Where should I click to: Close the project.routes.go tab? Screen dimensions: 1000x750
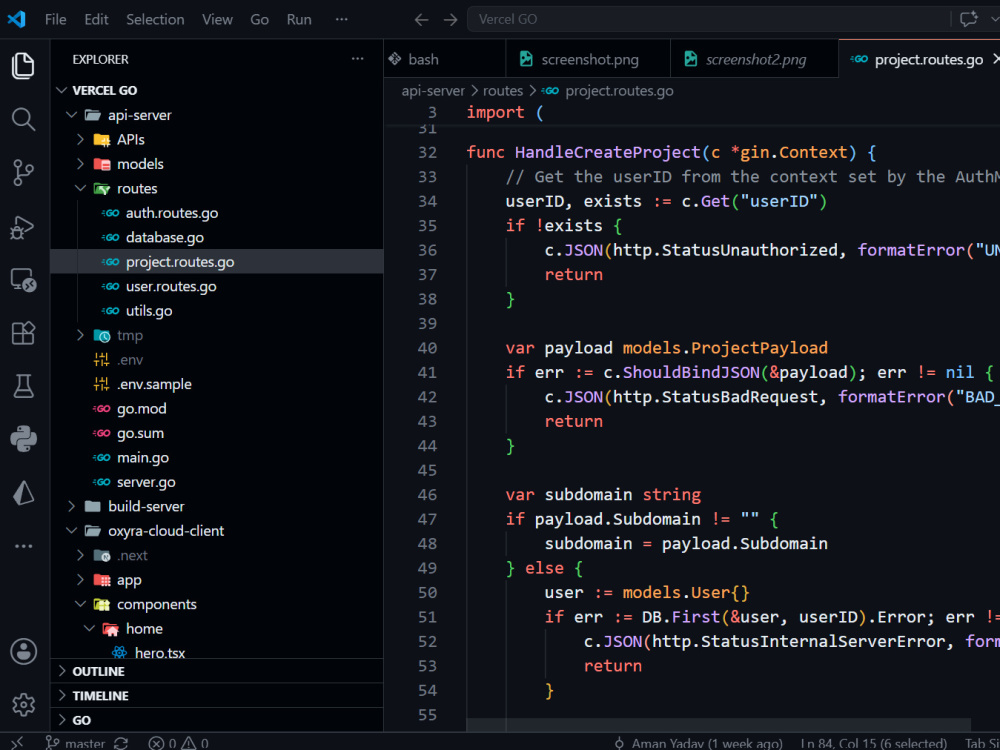995,59
